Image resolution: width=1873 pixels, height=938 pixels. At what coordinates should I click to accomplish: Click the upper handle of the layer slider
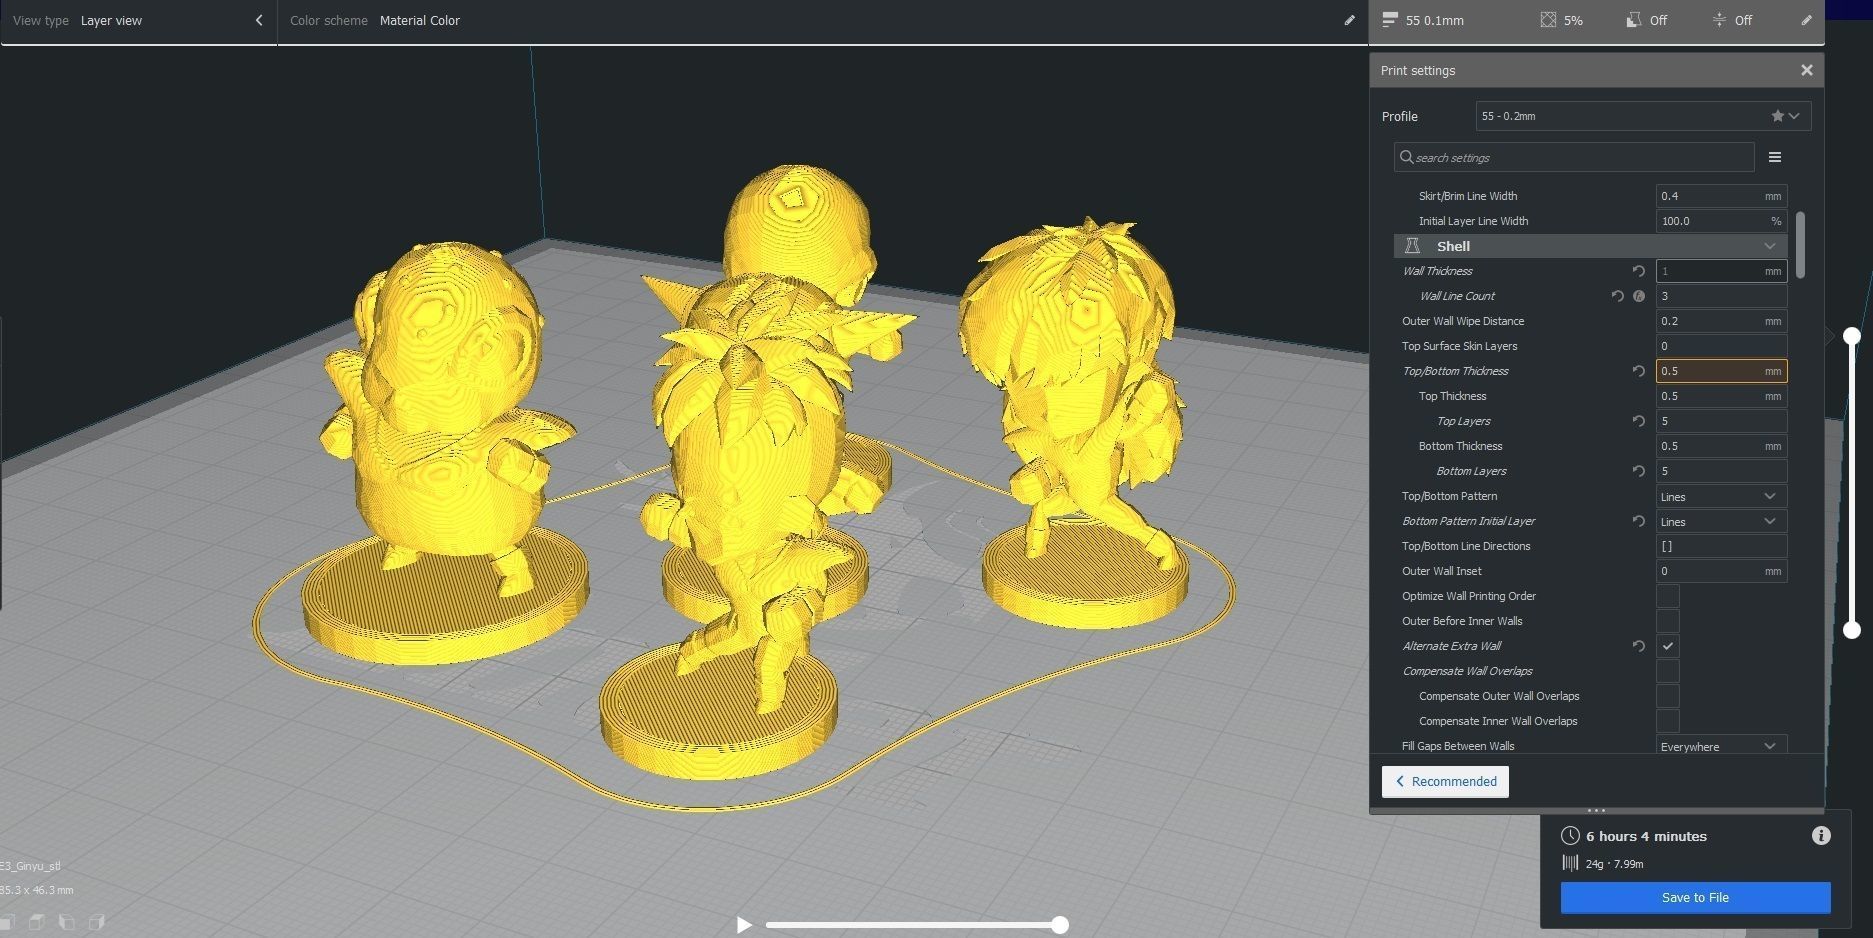(1851, 336)
